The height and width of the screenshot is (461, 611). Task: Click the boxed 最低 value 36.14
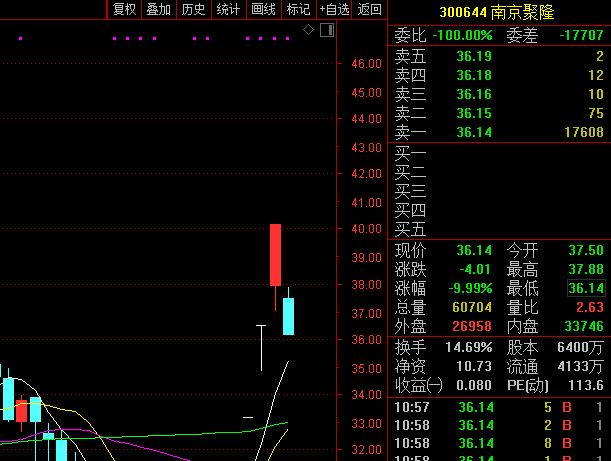[586, 288]
